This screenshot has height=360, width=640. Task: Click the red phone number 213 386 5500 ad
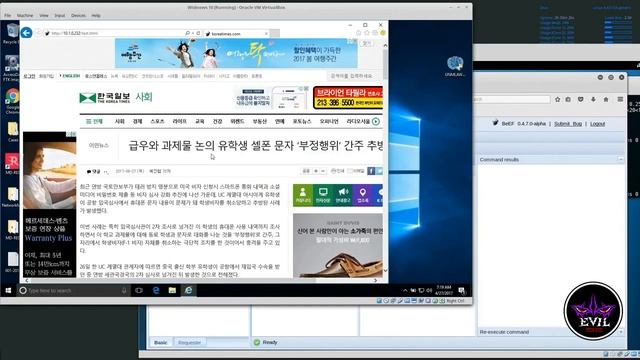coord(348,98)
